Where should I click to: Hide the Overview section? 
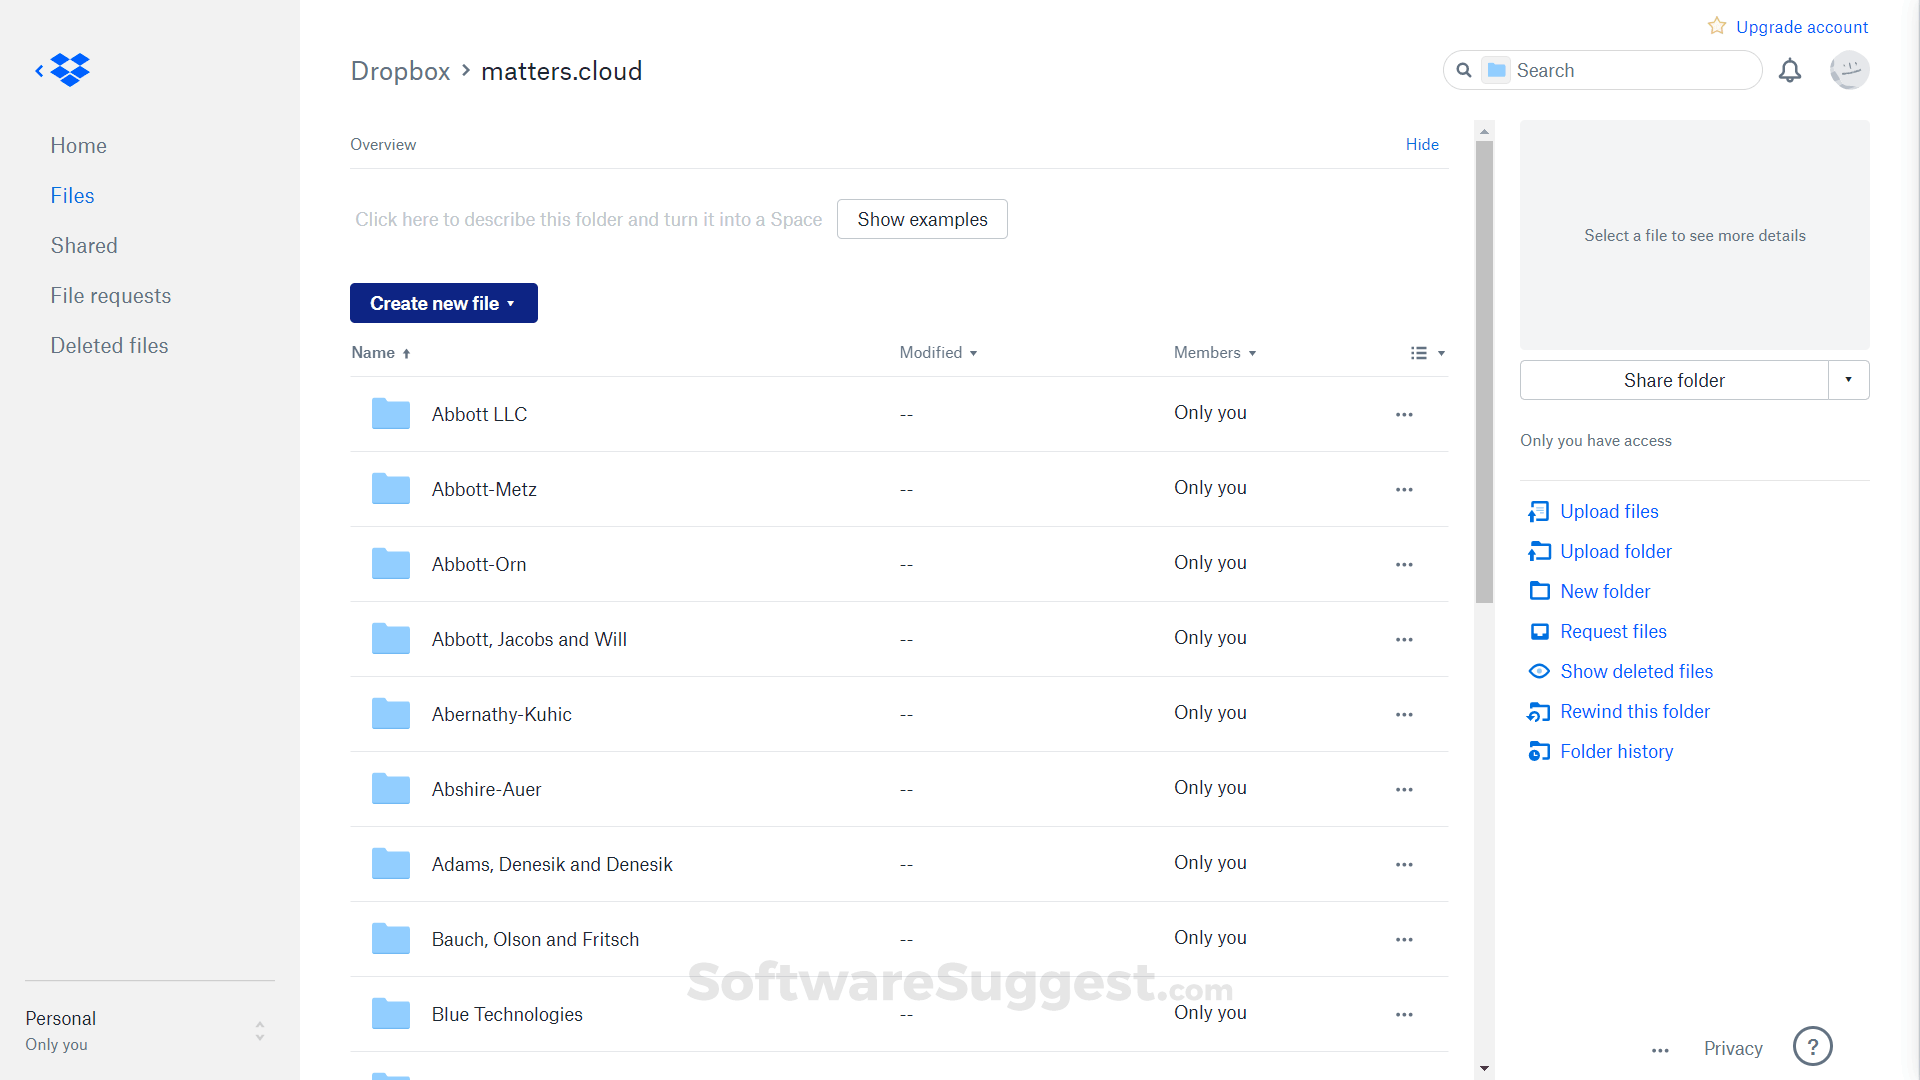tap(1422, 145)
